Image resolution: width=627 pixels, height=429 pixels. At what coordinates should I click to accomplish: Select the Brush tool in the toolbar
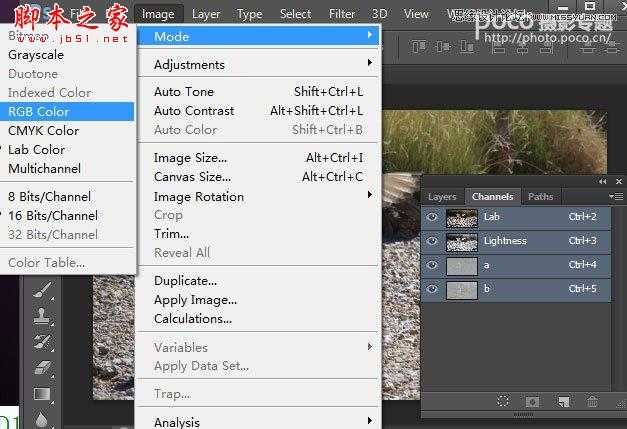[x=42, y=290]
